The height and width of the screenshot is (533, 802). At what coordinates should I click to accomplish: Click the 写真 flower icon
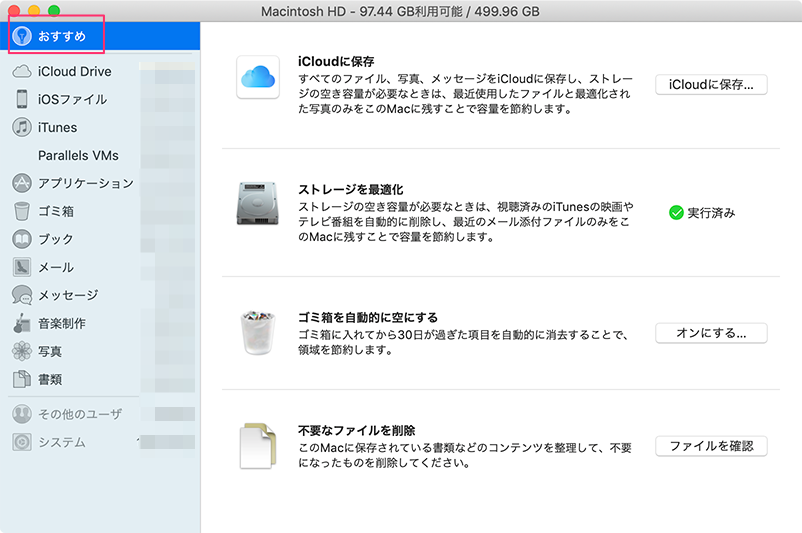tap(21, 351)
